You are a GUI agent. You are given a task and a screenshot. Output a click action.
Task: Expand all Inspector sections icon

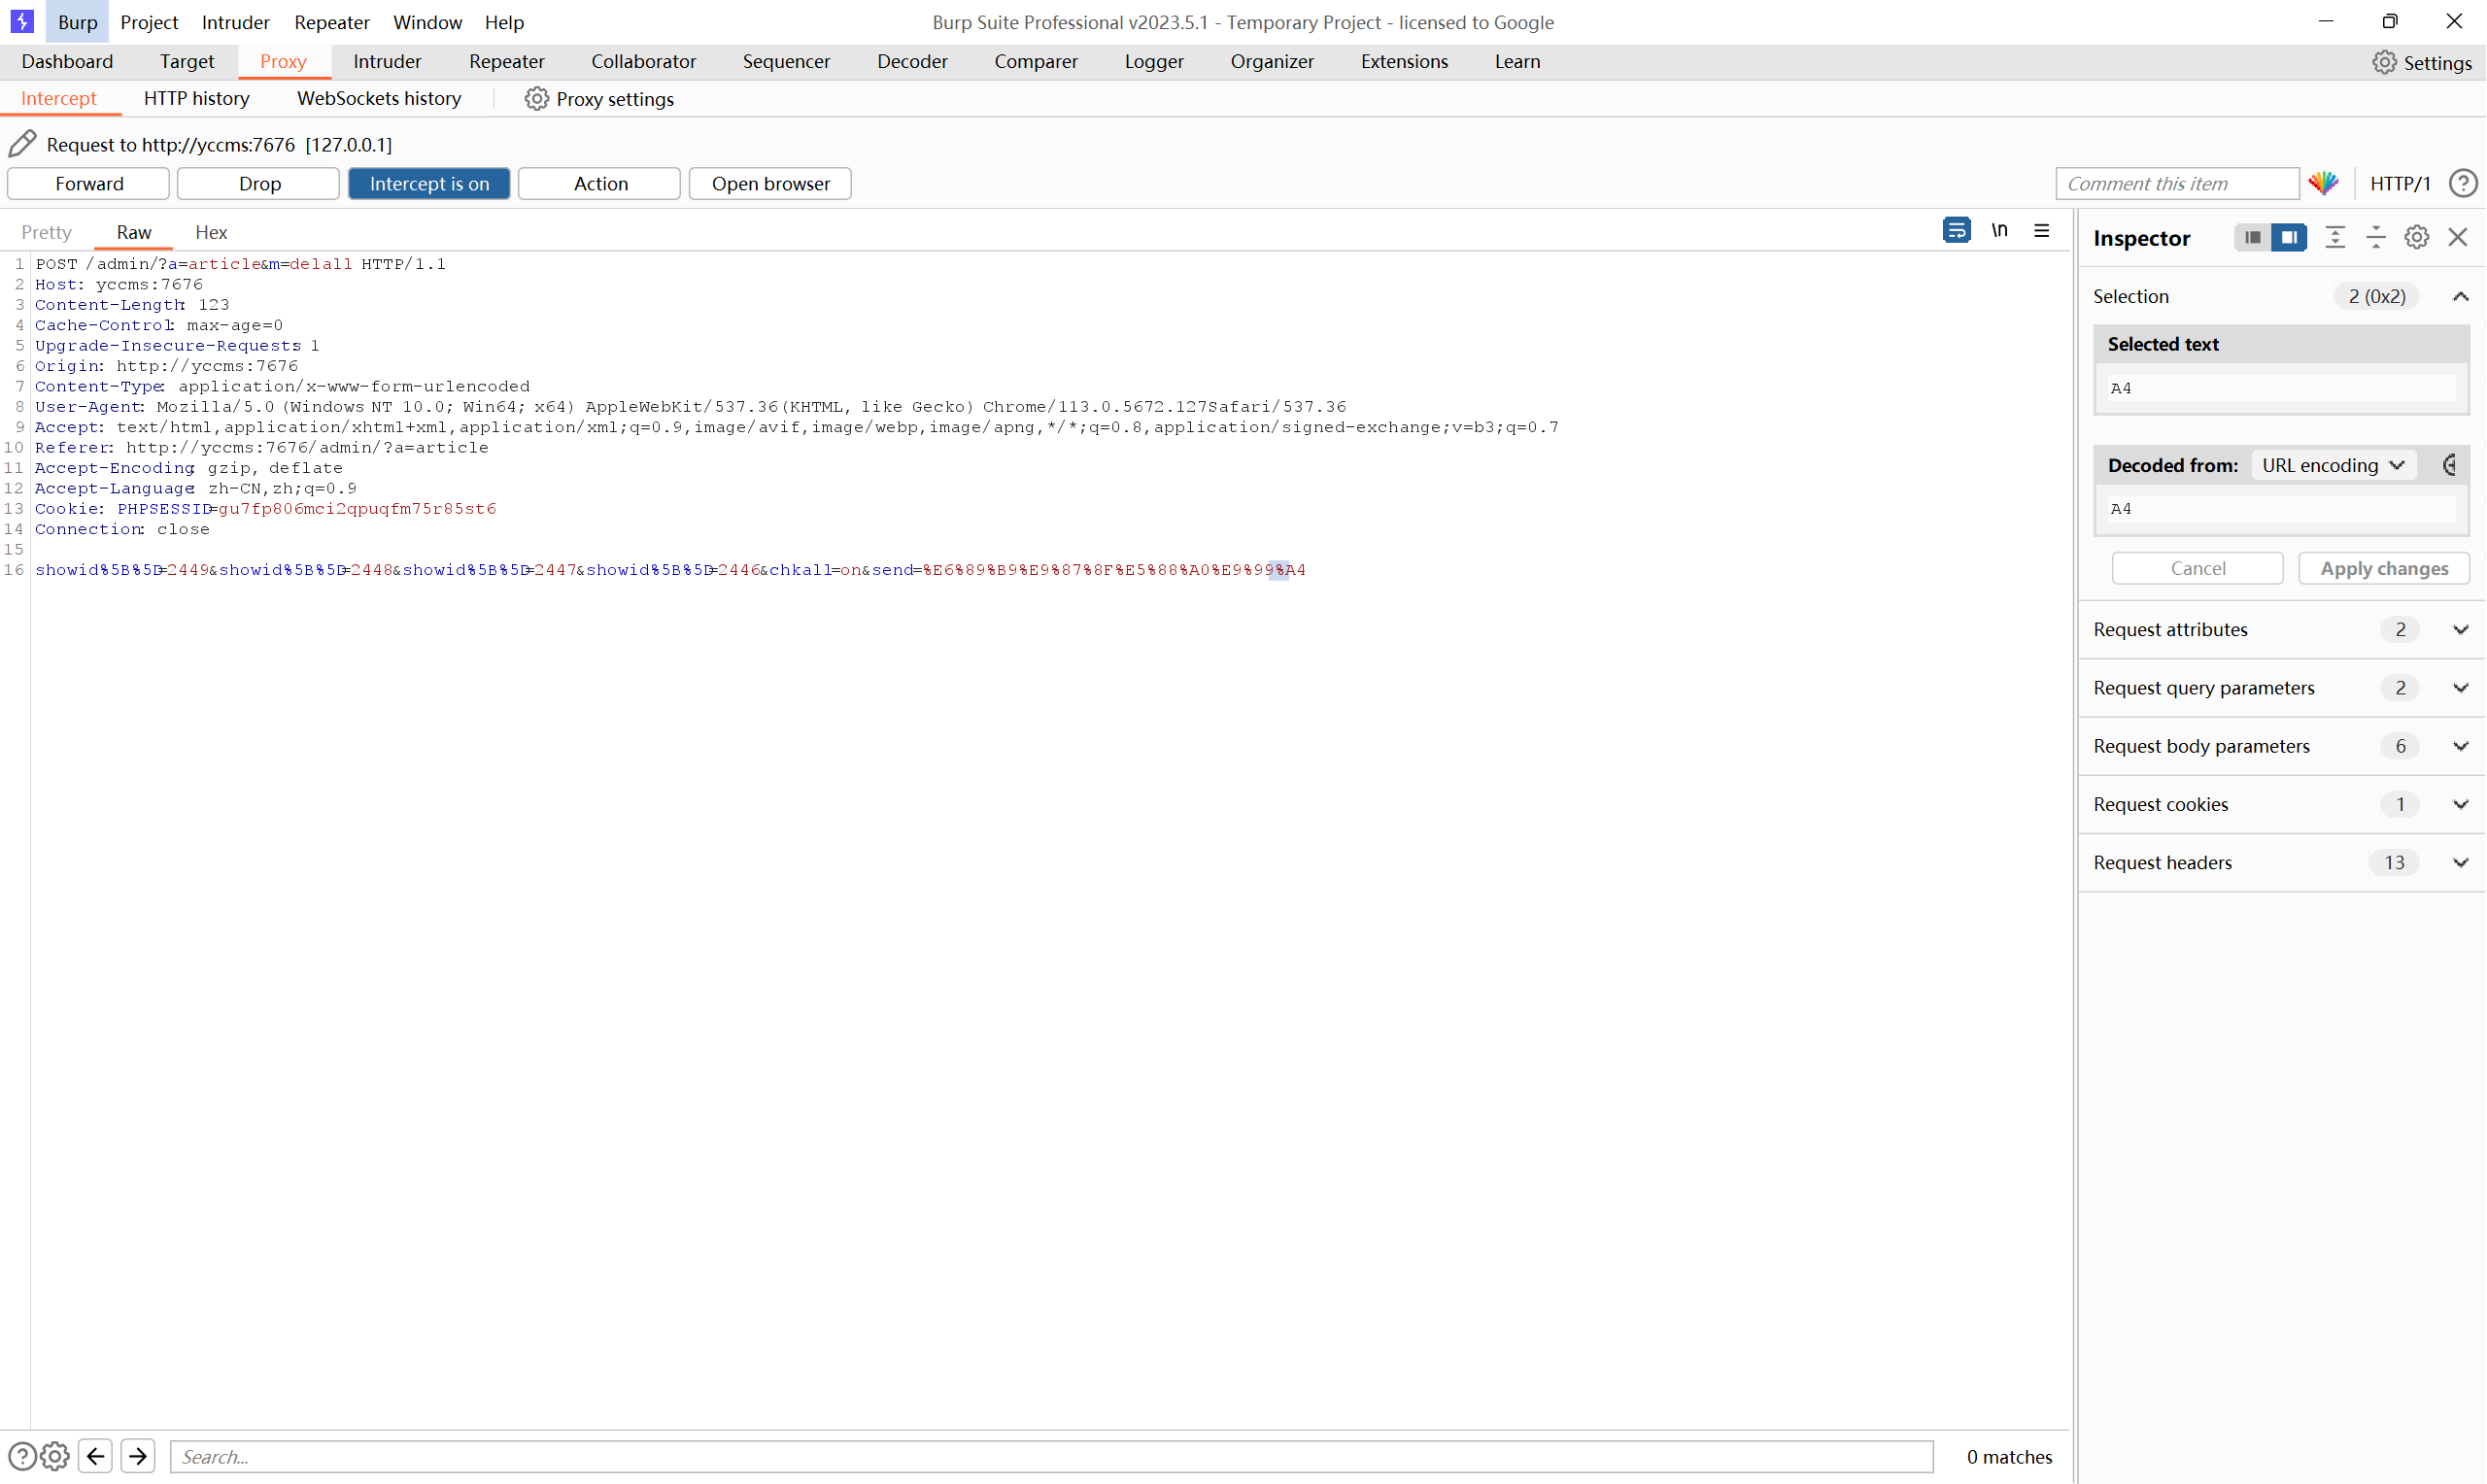pos(2335,238)
